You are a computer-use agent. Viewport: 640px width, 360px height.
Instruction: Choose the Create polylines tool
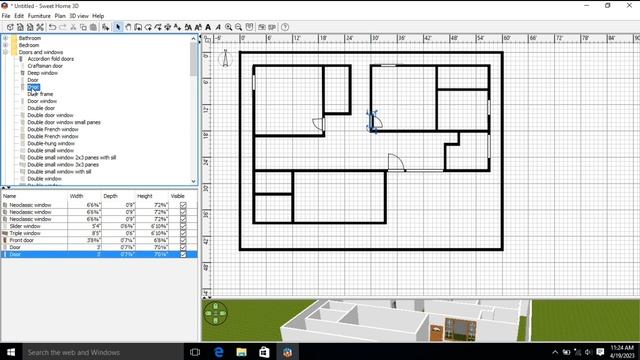coord(158,27)
